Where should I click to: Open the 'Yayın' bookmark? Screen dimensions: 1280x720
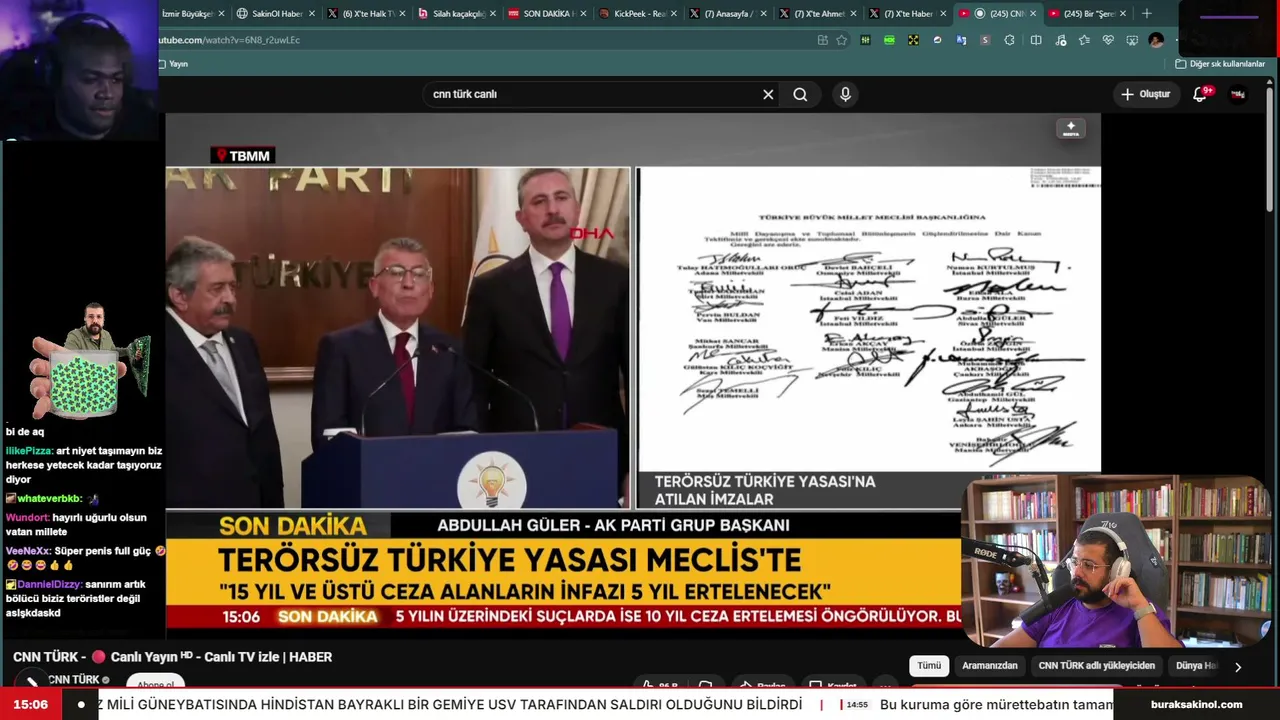(173, 64)
